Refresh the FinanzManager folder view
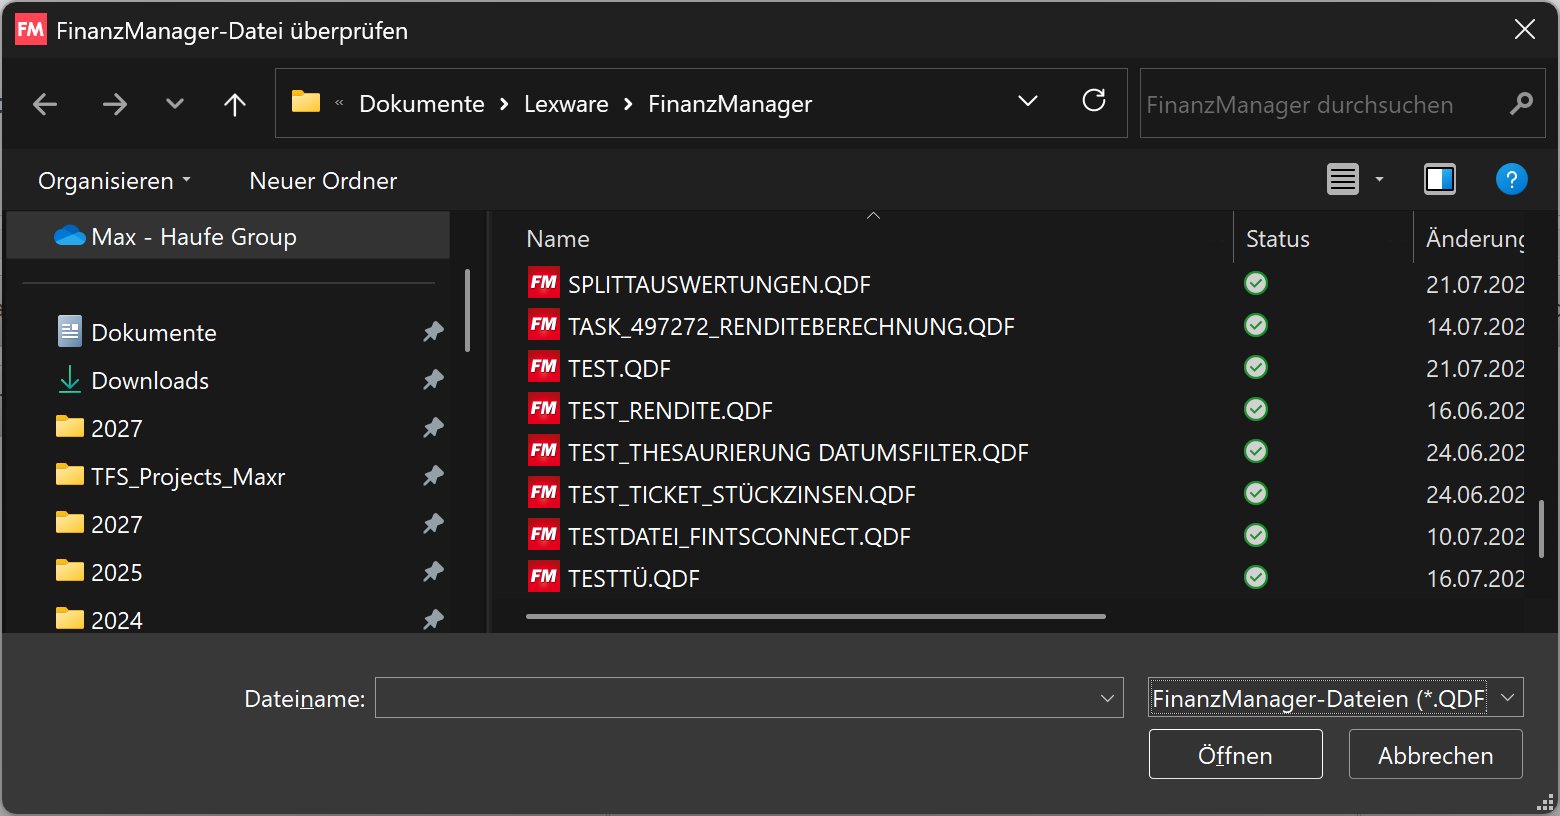The width and height of the screenshot is (1560, 816). (x=1094, y=101)
